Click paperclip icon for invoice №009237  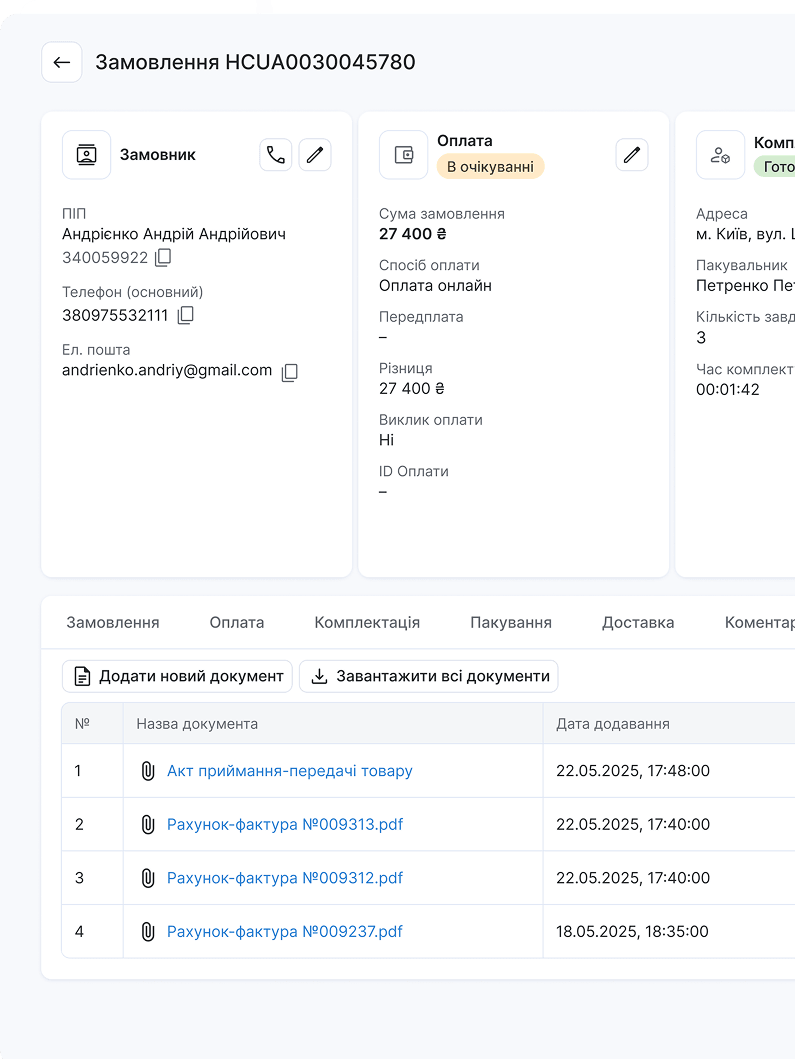tap(148, 932)
